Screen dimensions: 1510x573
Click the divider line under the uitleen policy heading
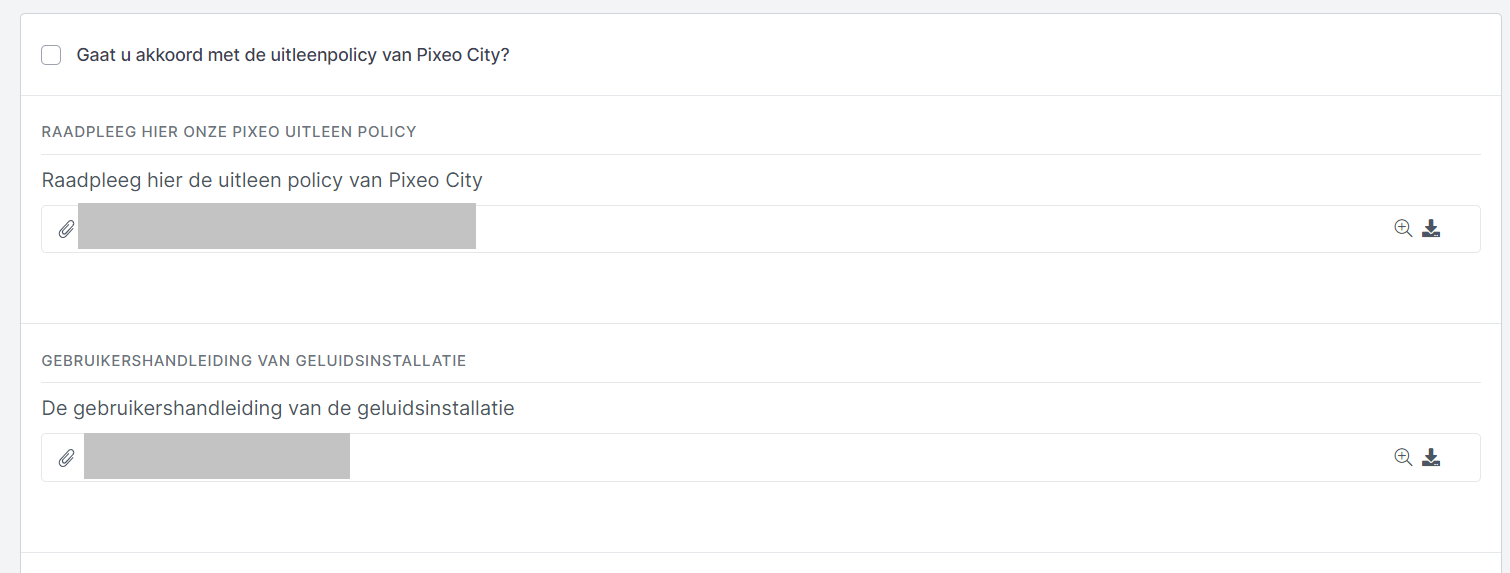point(760,154)
